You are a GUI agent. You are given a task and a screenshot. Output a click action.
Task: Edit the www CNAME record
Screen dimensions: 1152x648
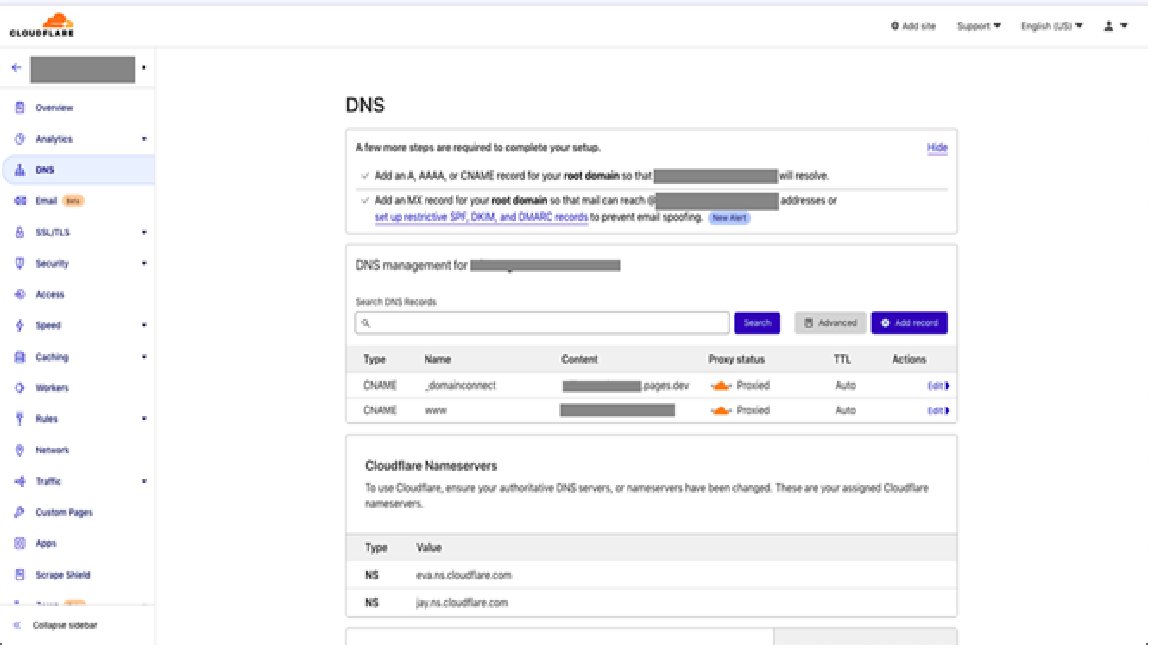(938, 411)
